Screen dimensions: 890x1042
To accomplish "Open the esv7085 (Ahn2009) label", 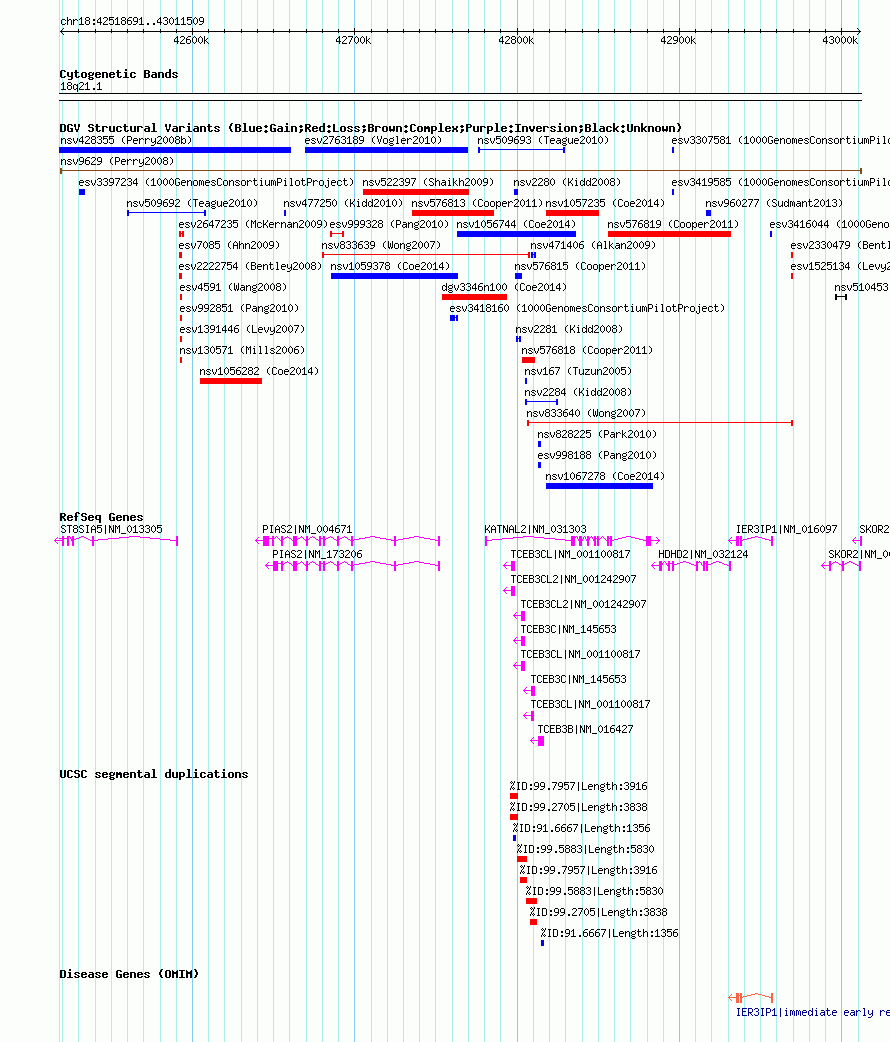I will tap(229, 245).
